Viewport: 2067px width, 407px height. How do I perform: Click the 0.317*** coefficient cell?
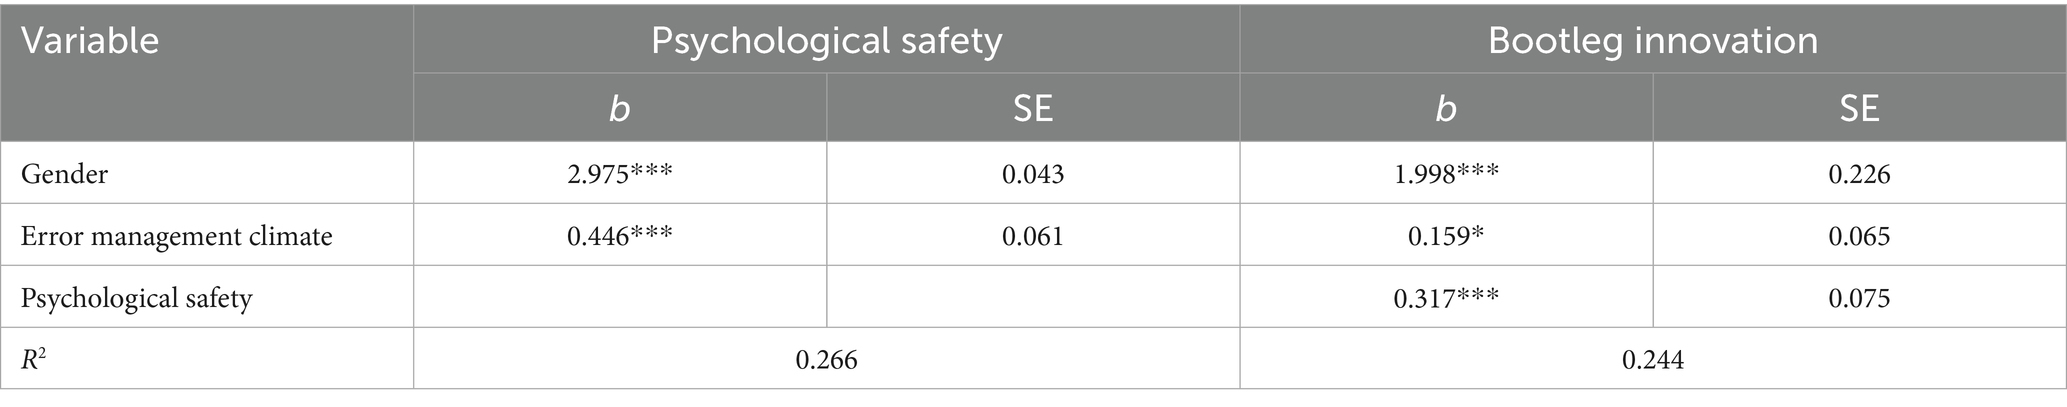coord(1446,298)
